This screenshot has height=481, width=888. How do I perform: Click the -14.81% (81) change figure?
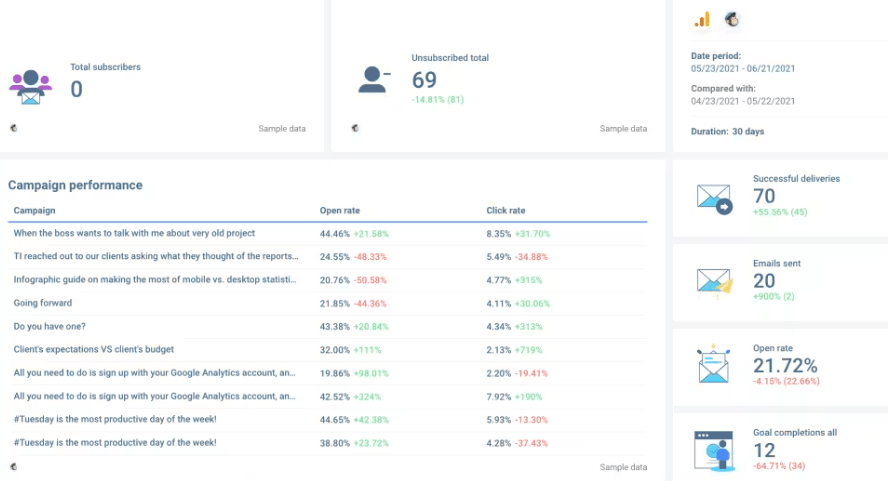pos(438,100)
